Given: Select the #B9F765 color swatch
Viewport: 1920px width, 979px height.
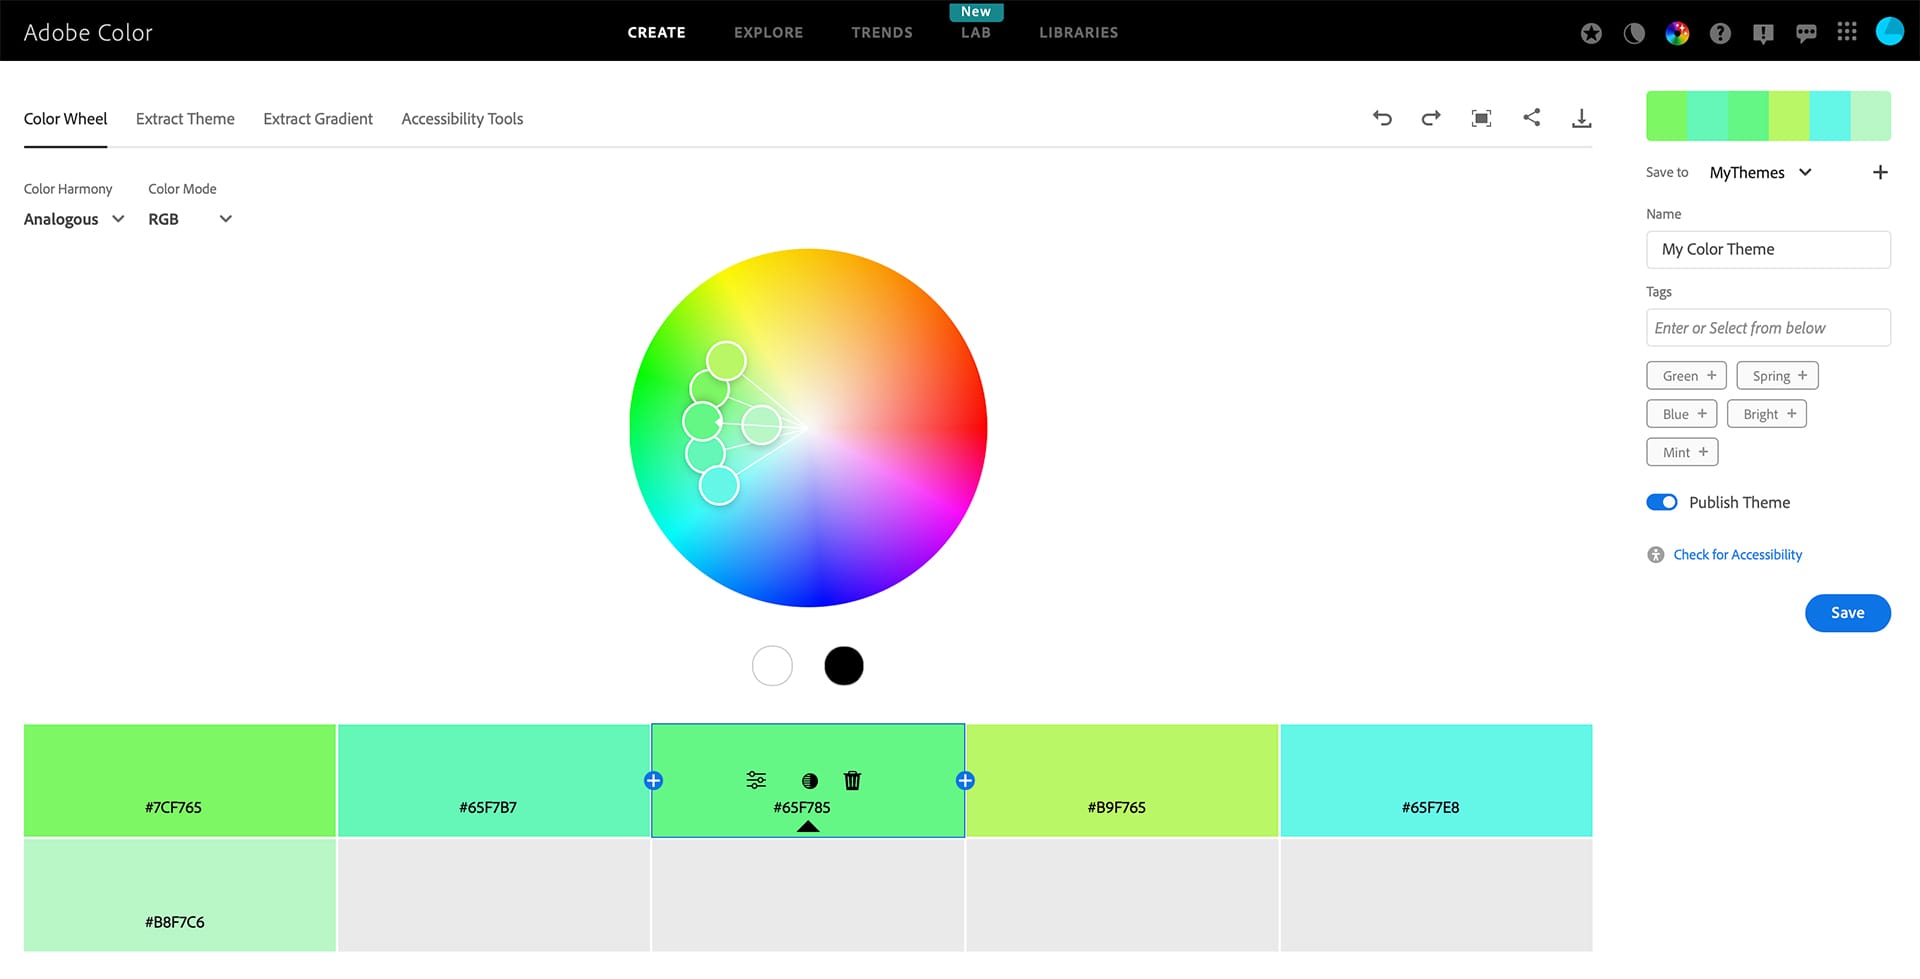Looking at the screenshot, I should 1121,780.
